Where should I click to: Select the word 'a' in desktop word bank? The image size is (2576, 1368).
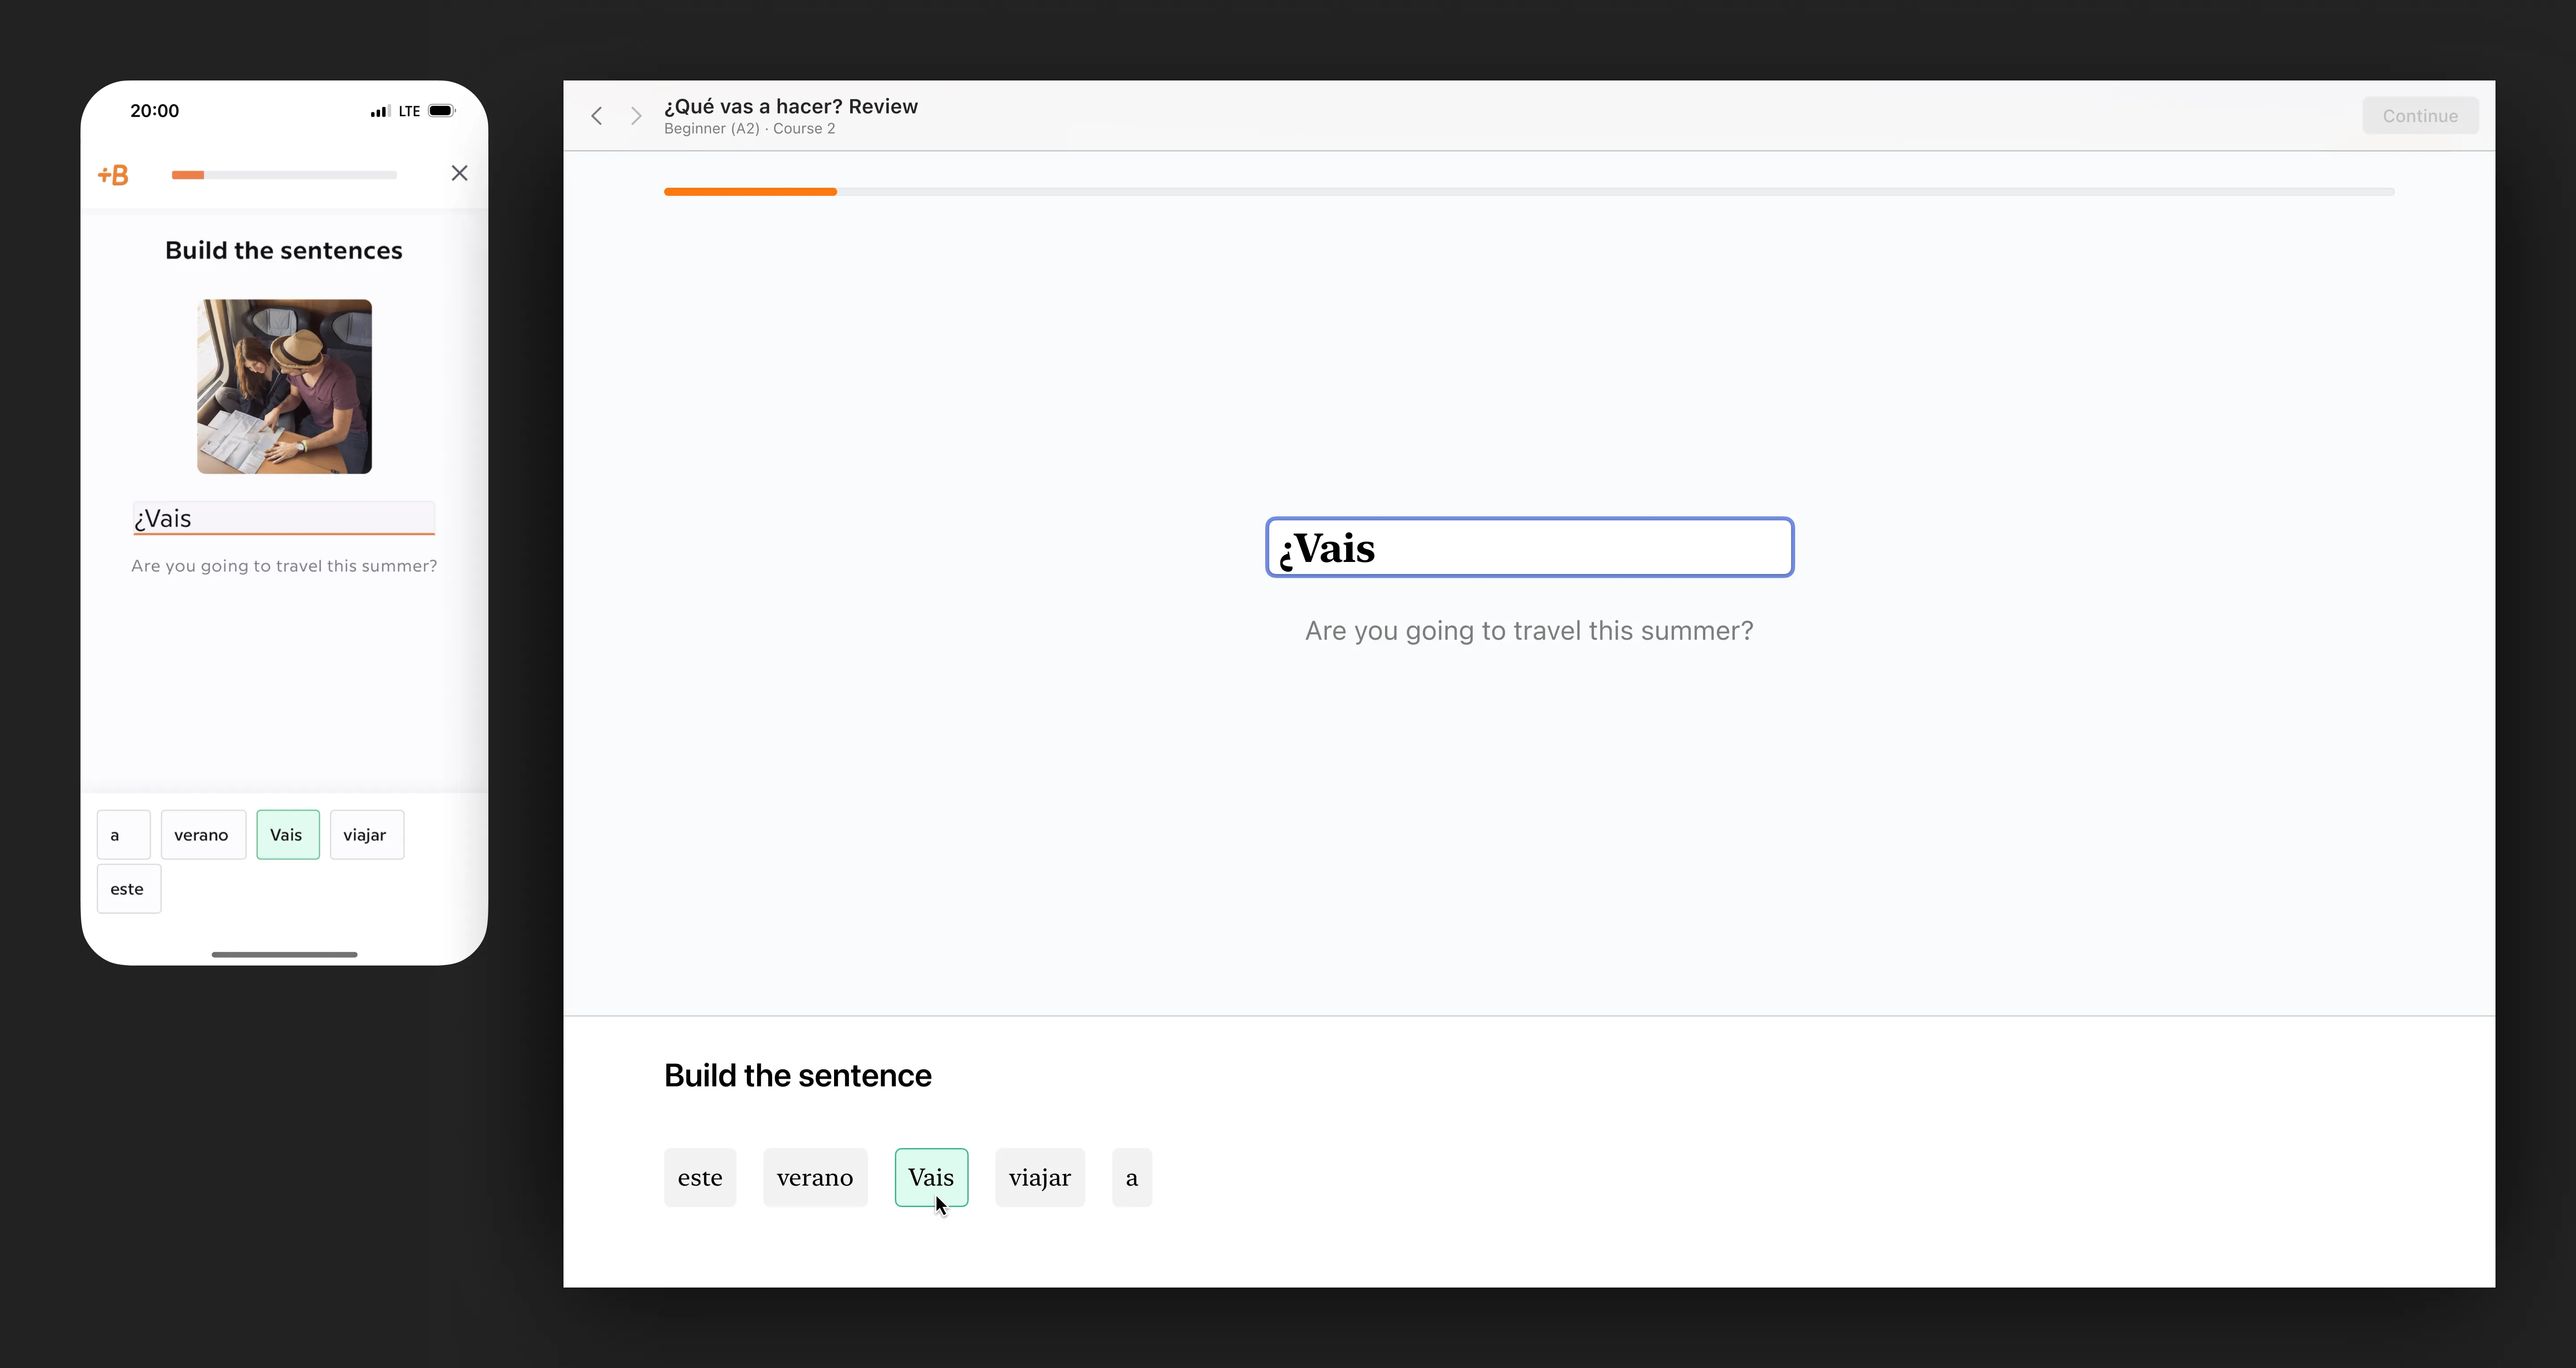(1132, 1177)
